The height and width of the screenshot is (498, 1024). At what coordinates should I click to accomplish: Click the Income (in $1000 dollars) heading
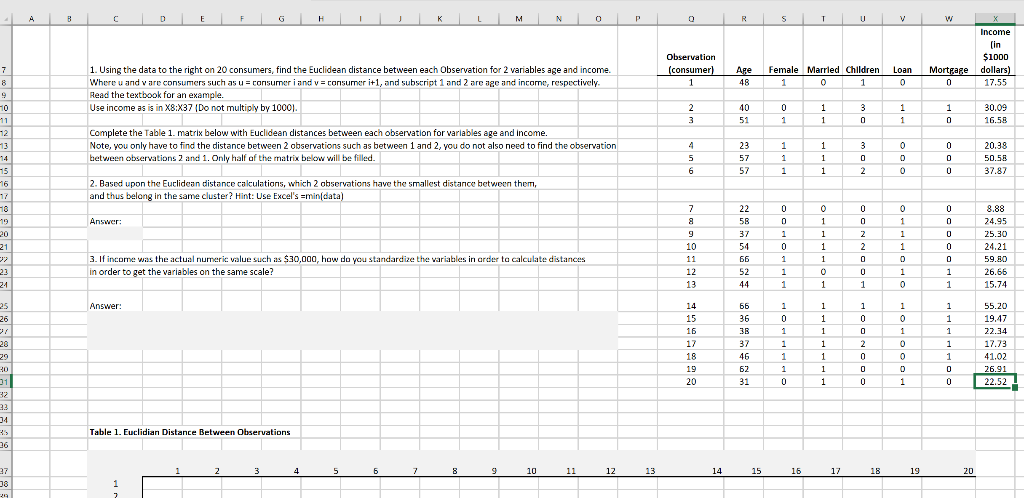coord(995,50)
